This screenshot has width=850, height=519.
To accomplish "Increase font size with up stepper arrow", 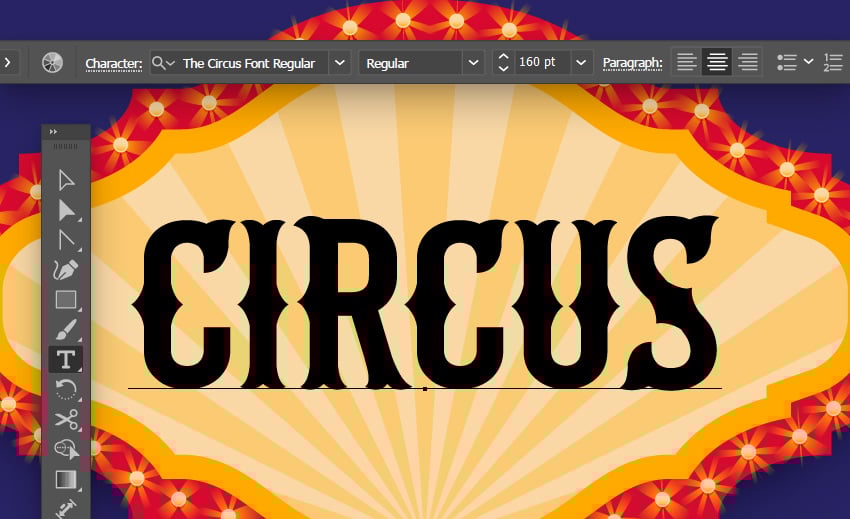I will 504,56.
